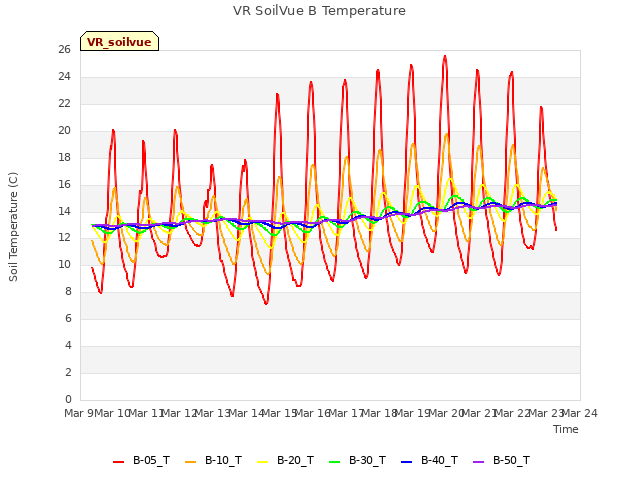The height and width of the screenshot is (480, 640).
Task: Click the VR_soilvue annotation label
Action: coord(119,41)
